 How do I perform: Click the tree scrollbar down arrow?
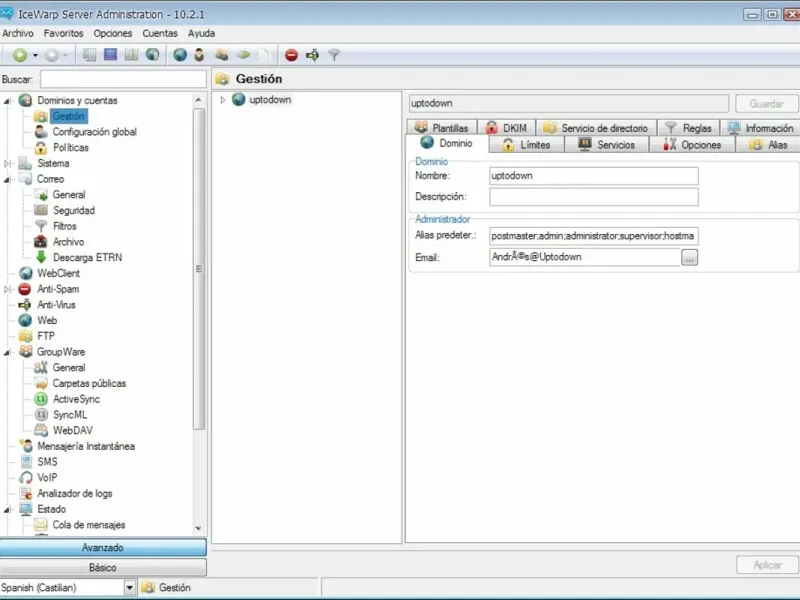198,529
